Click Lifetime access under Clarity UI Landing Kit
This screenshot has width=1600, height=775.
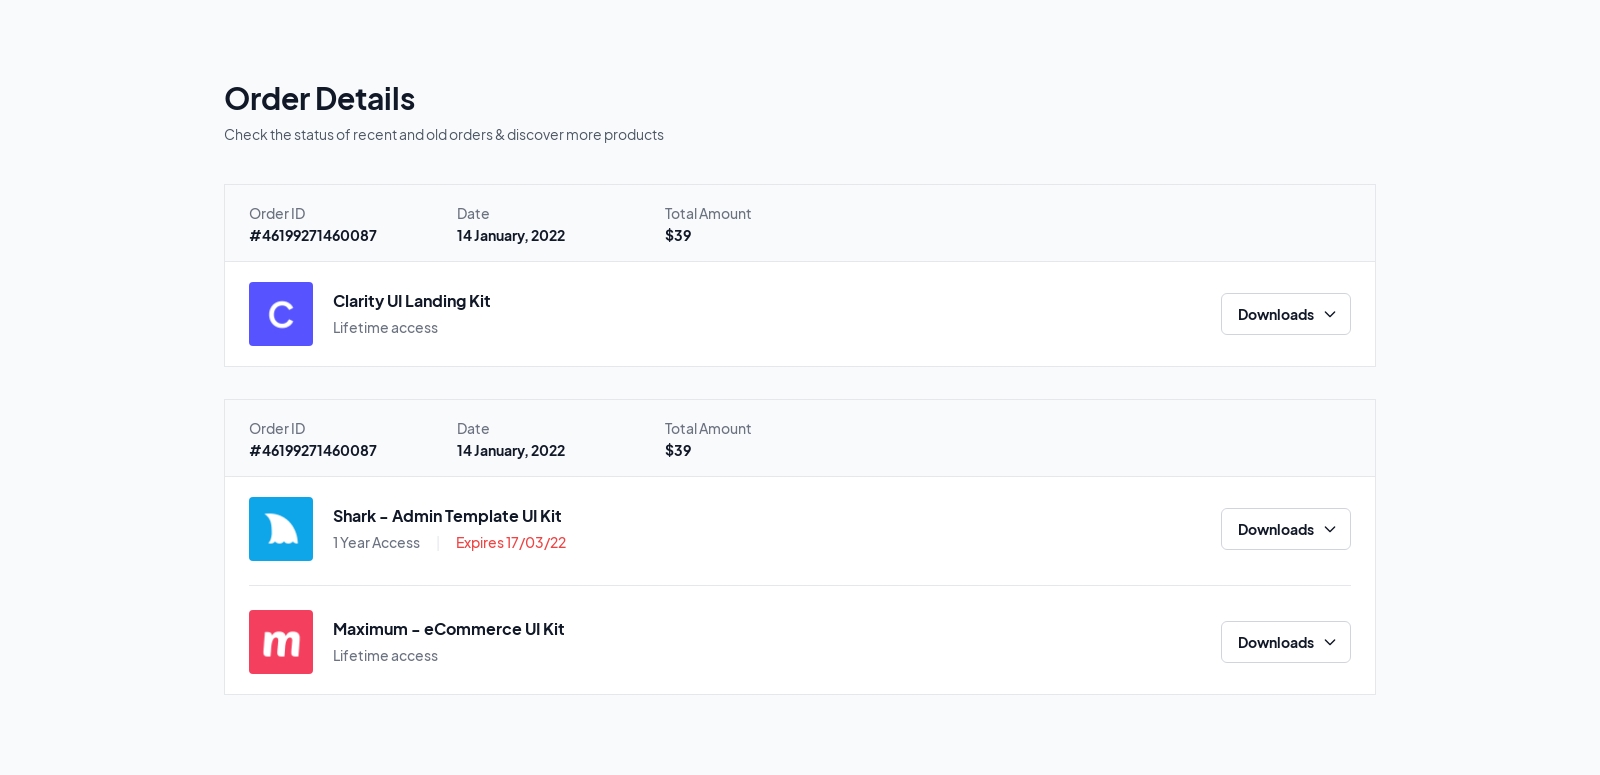pos(385,328)
